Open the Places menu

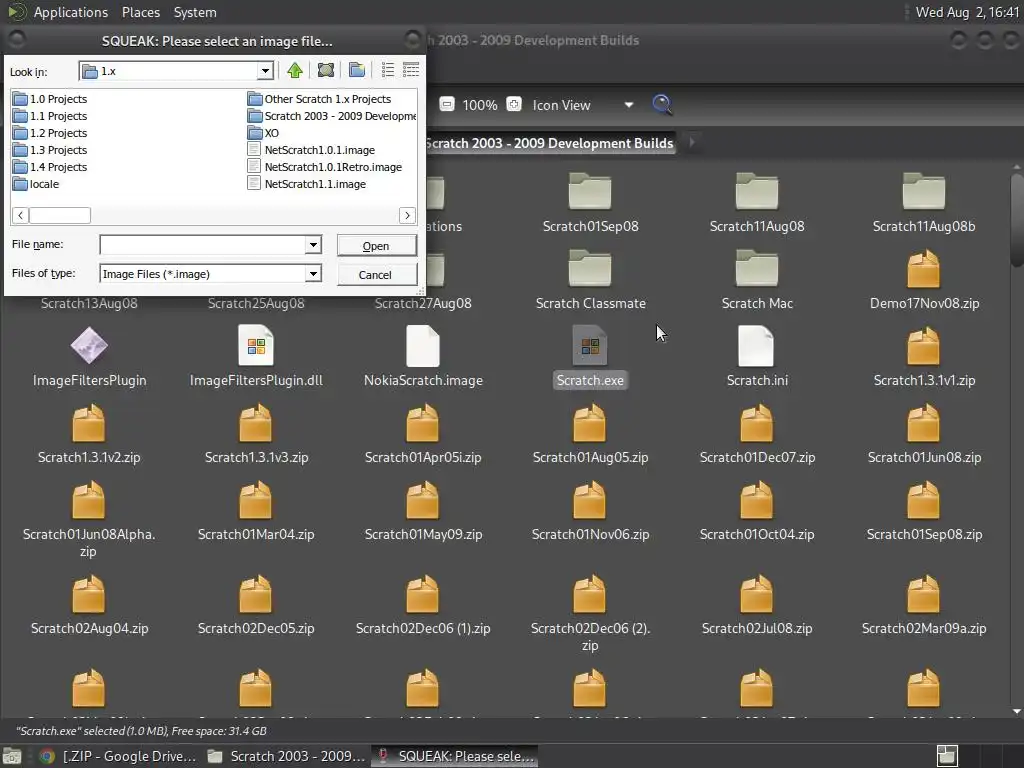(140, 12)
